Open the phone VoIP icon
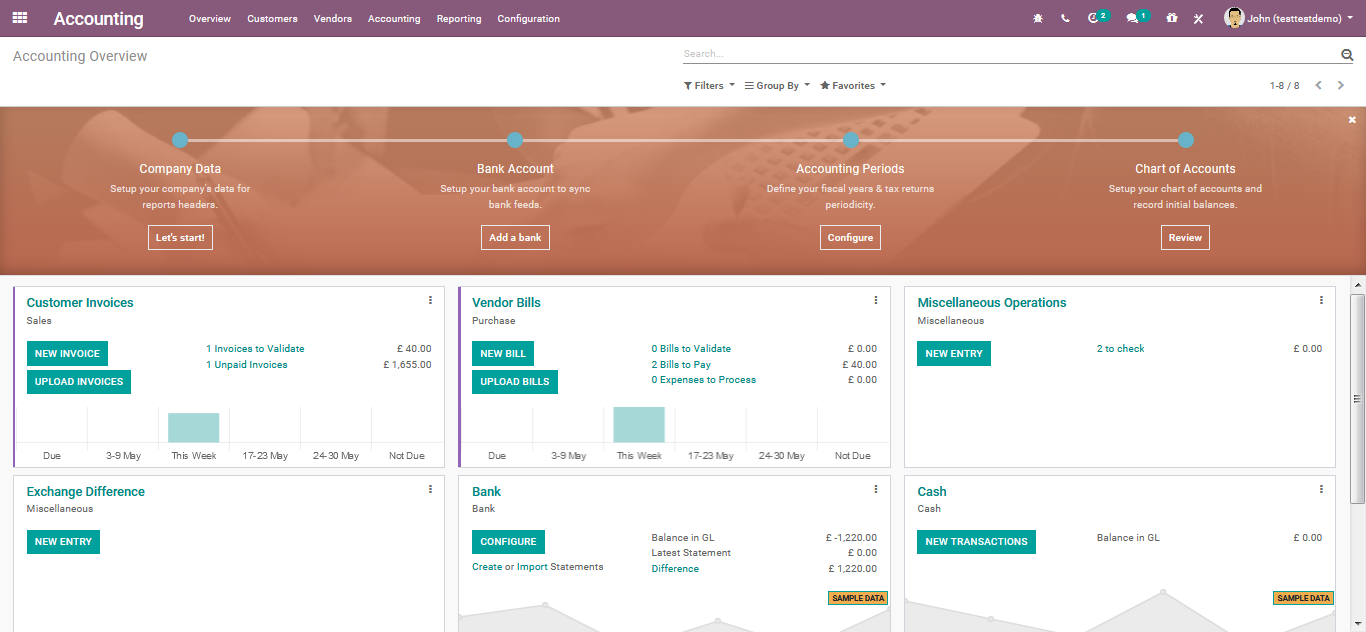This screenshot has width=1366, height=632. coord(1065,18)
